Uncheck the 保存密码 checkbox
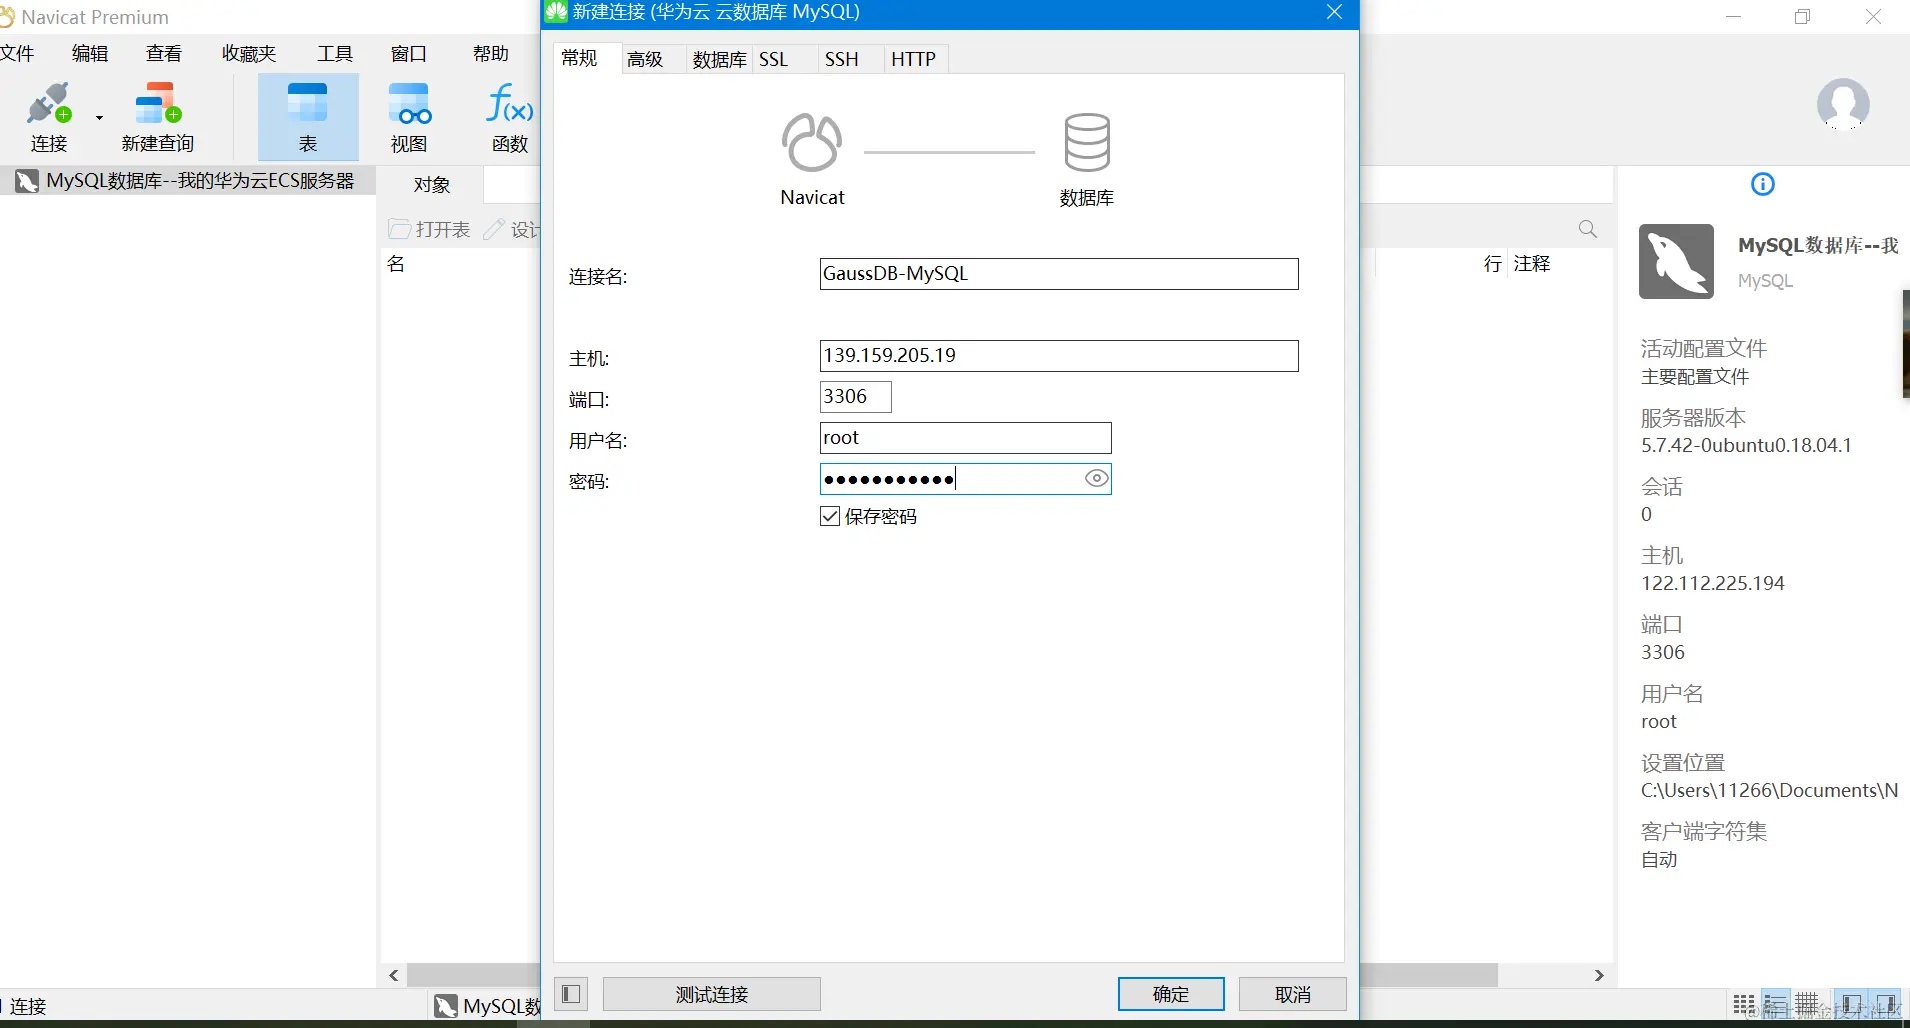The image size is (1910, 1028). point(830,516)
